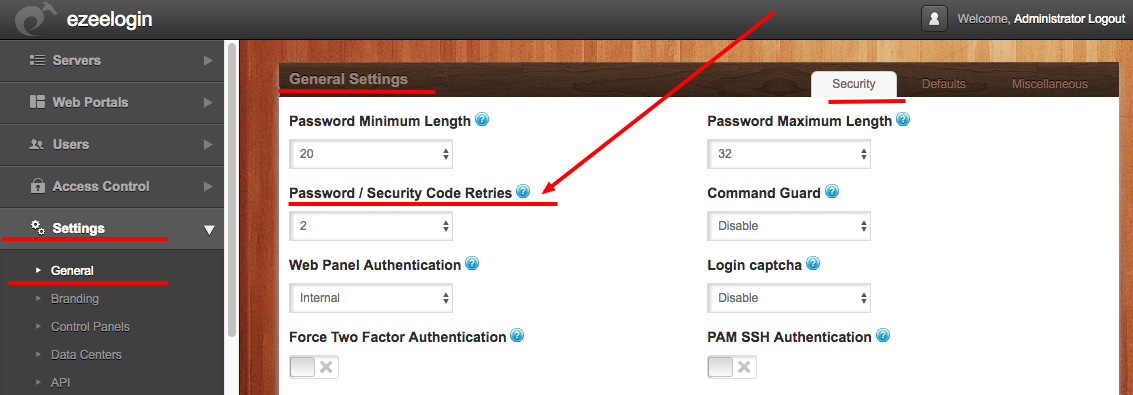Toggle the PAM SSH Authentication switch
Image resolution: width=1133 pixels, height=395 pixels.
(732, 367)
